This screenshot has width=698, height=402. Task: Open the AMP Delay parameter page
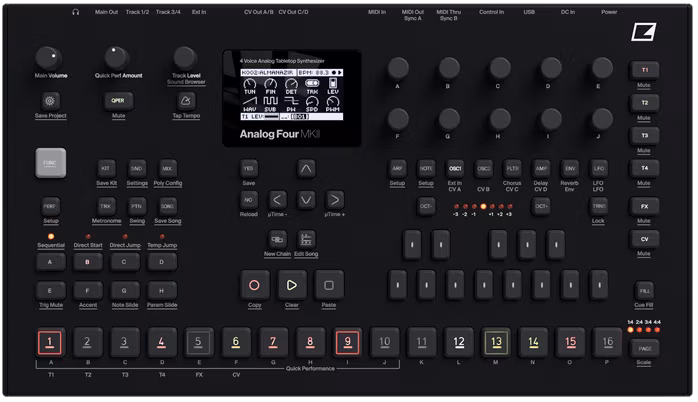tap(541, 169)
